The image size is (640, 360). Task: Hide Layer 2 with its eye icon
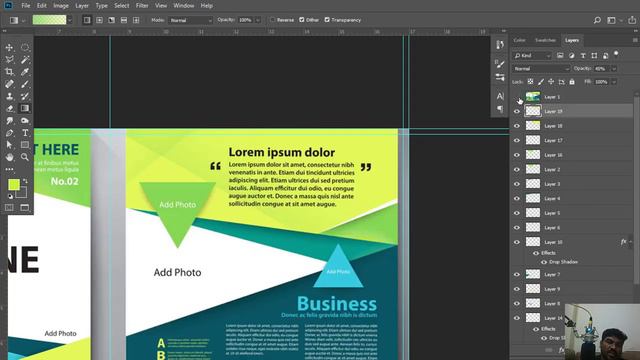[517, 169]
